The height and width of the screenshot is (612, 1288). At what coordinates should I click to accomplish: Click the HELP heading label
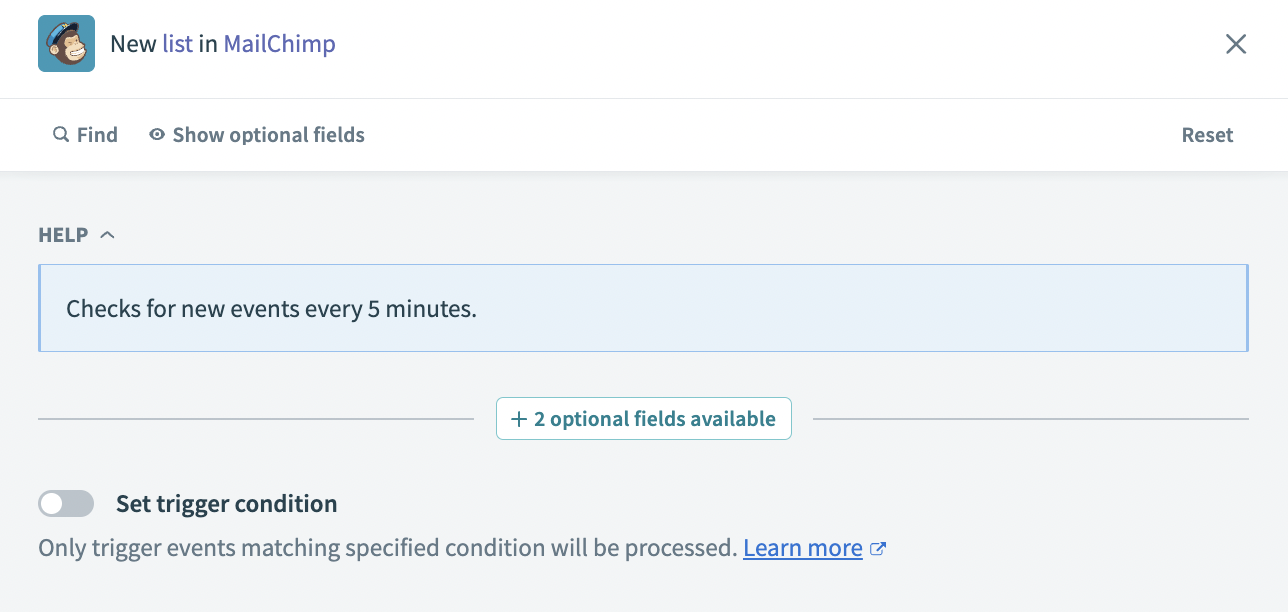point(63,235)
